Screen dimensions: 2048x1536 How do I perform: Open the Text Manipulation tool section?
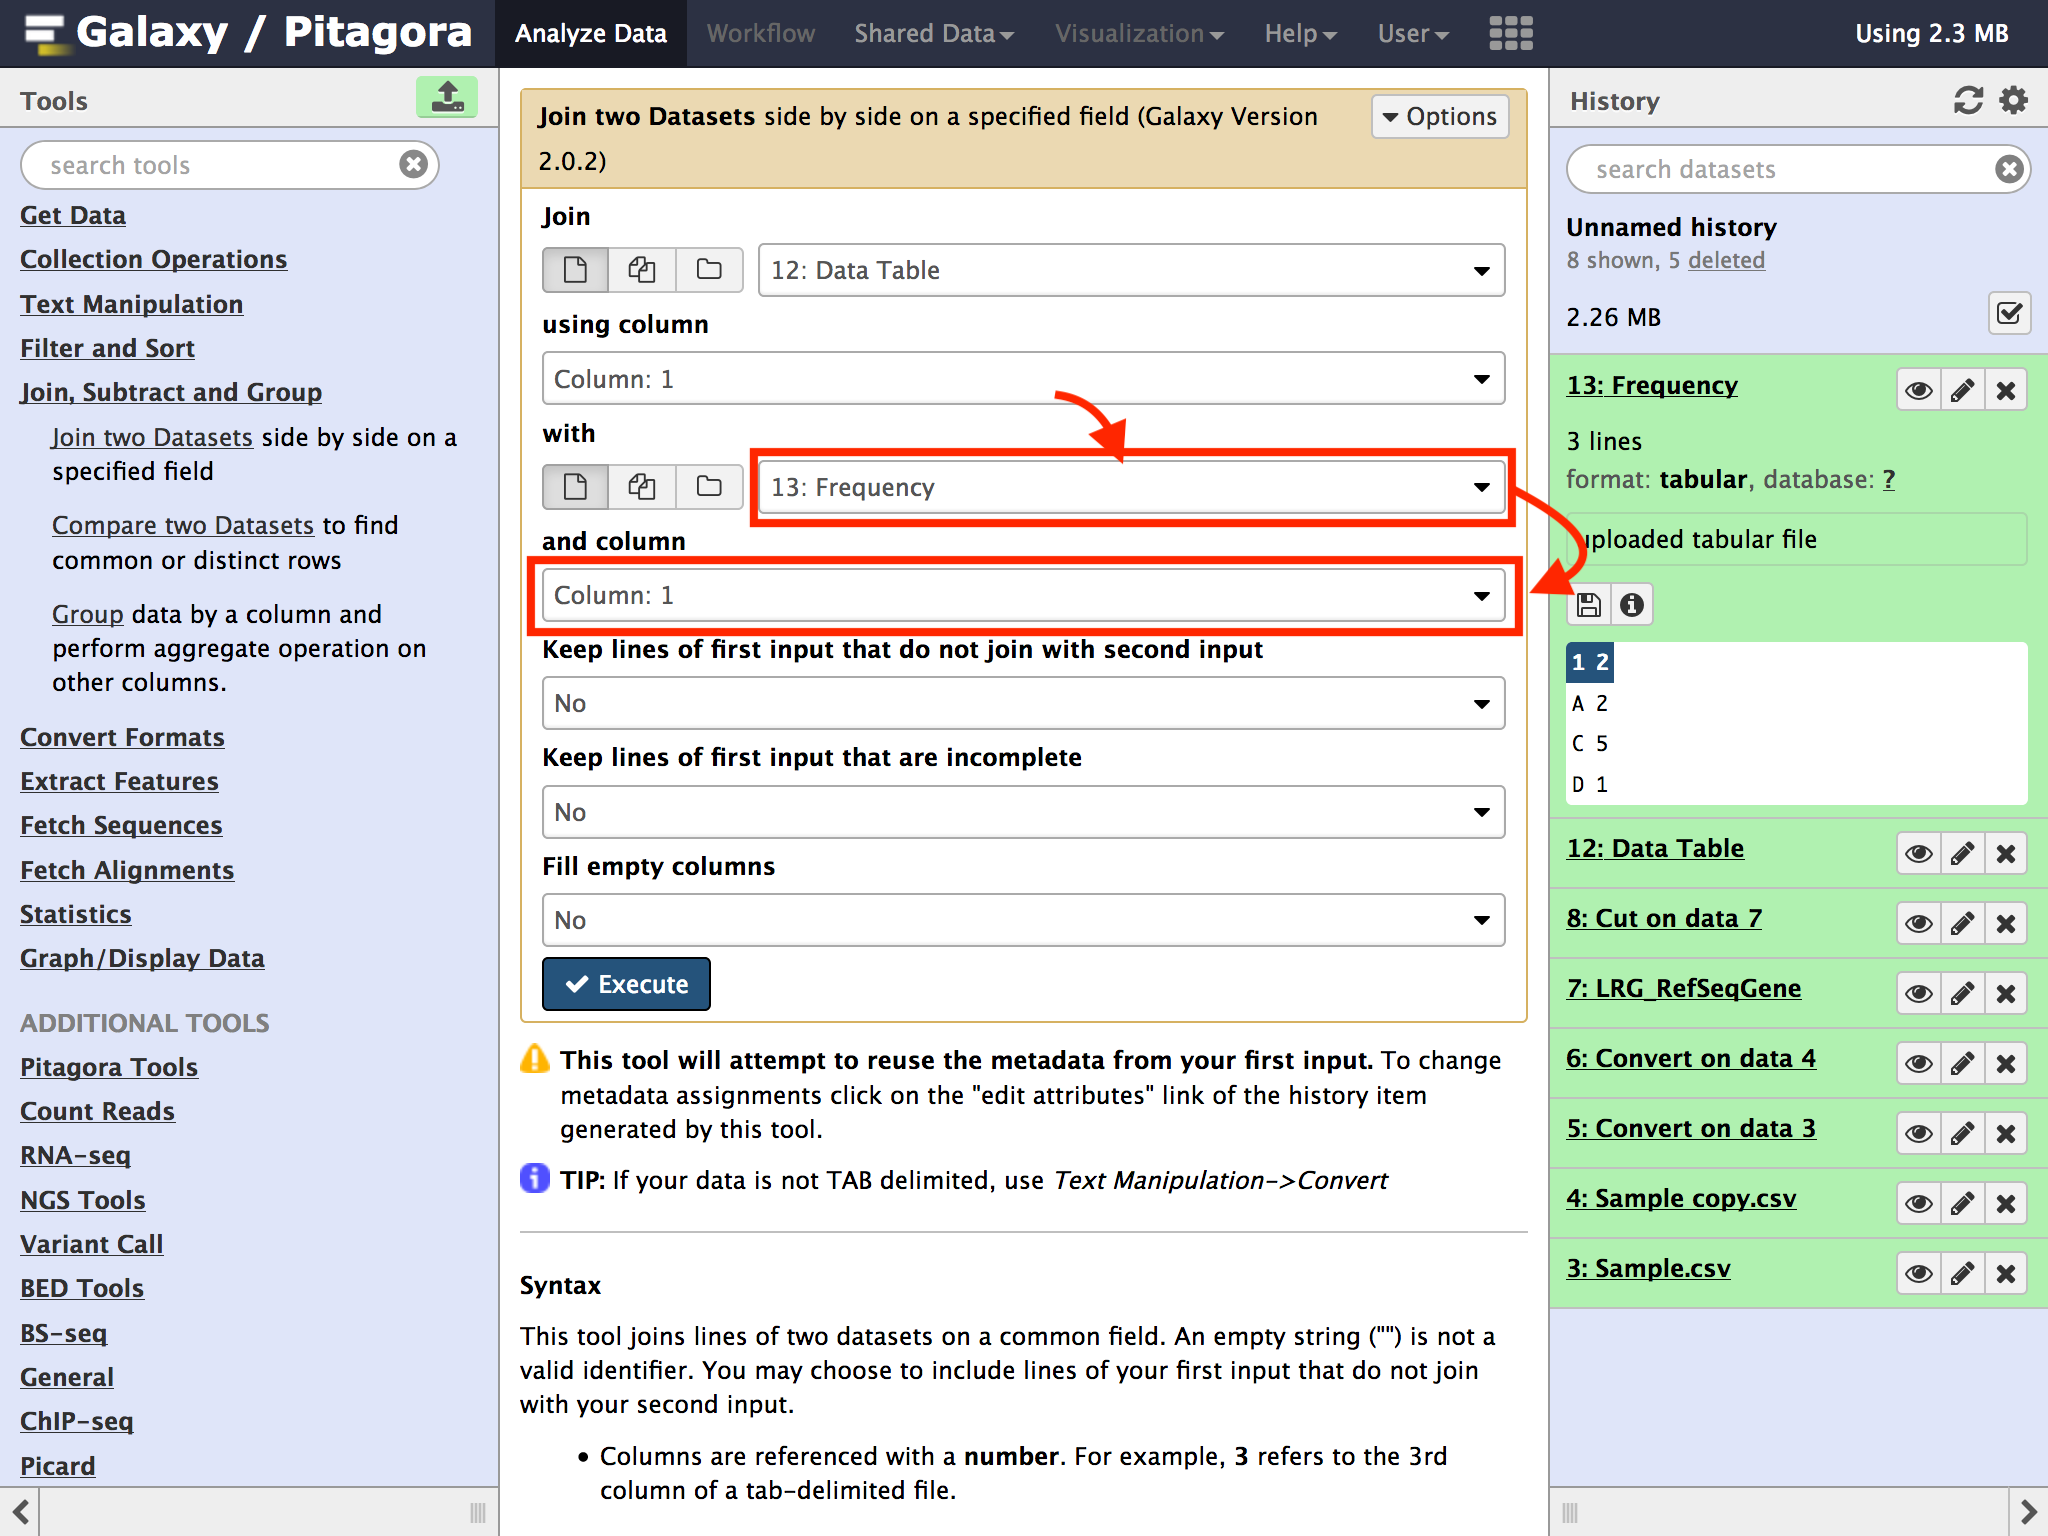131,304
